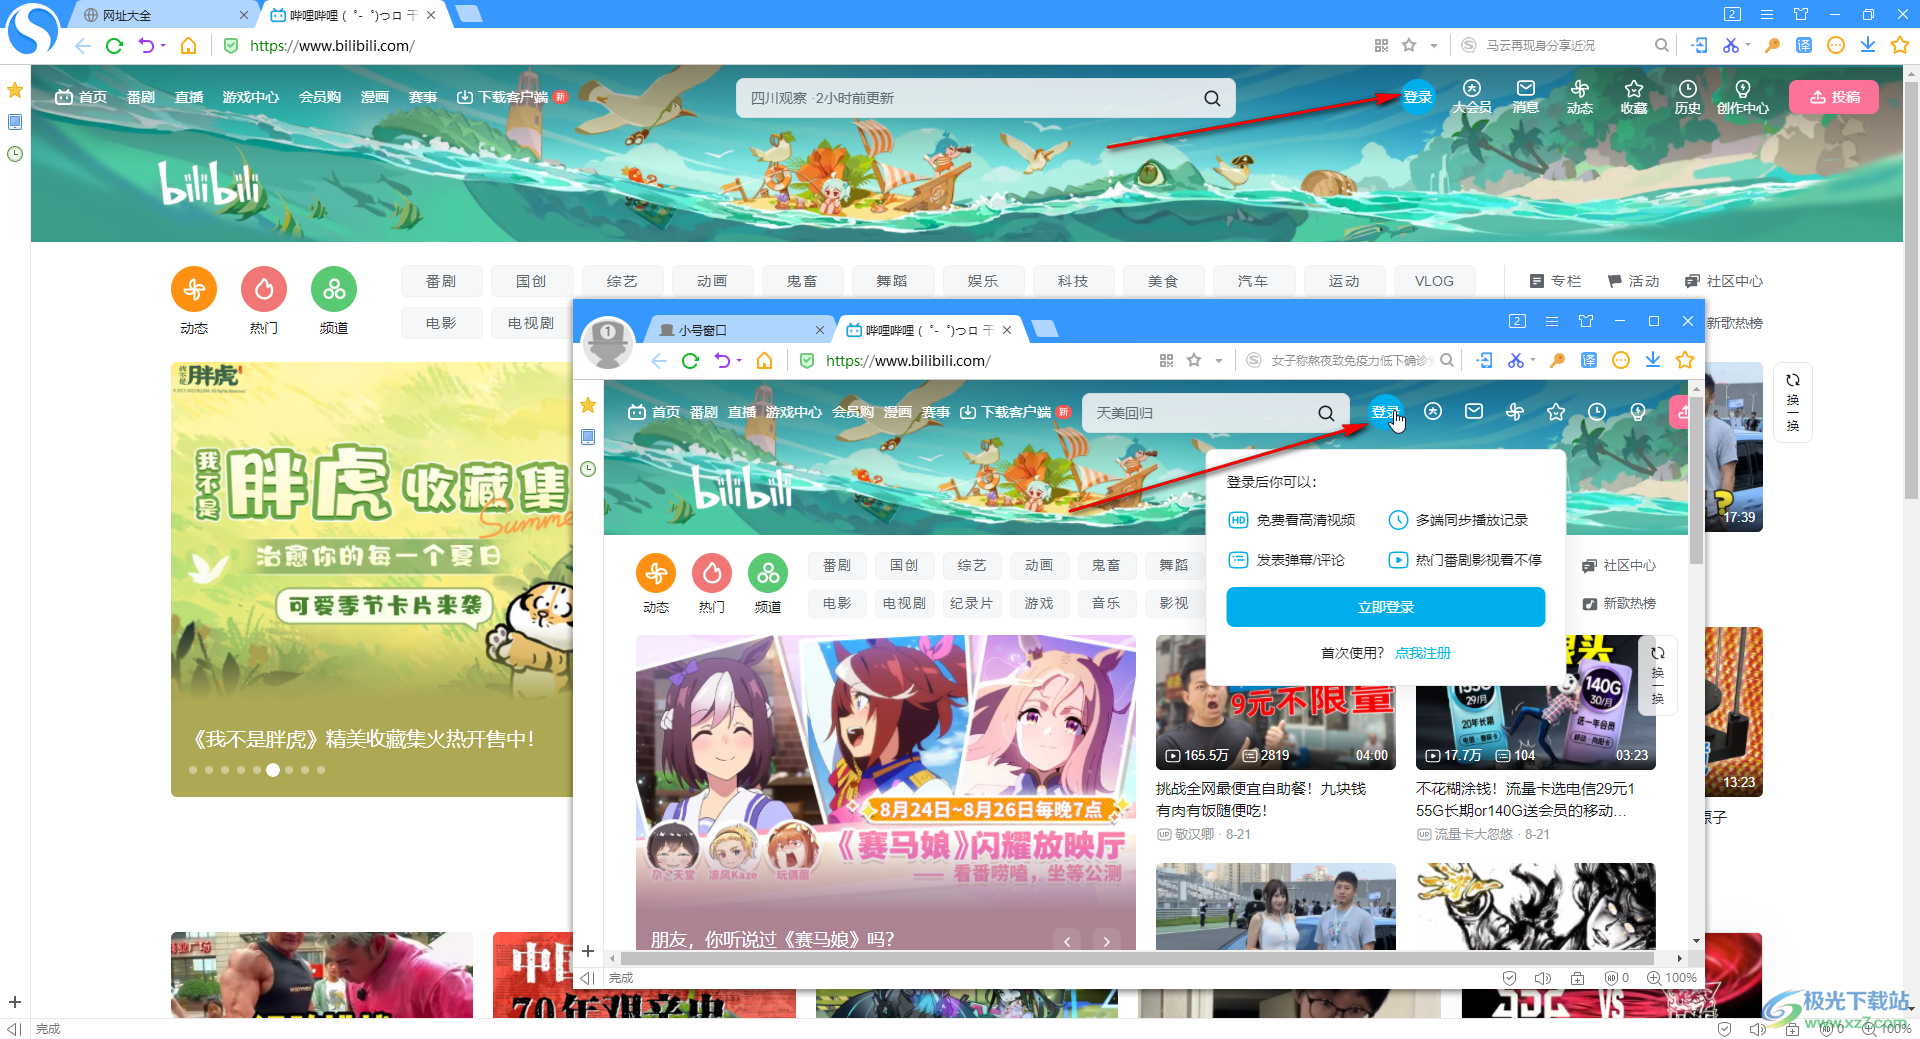Expand the dropdown beside the main undo arrow

point(163,45)
